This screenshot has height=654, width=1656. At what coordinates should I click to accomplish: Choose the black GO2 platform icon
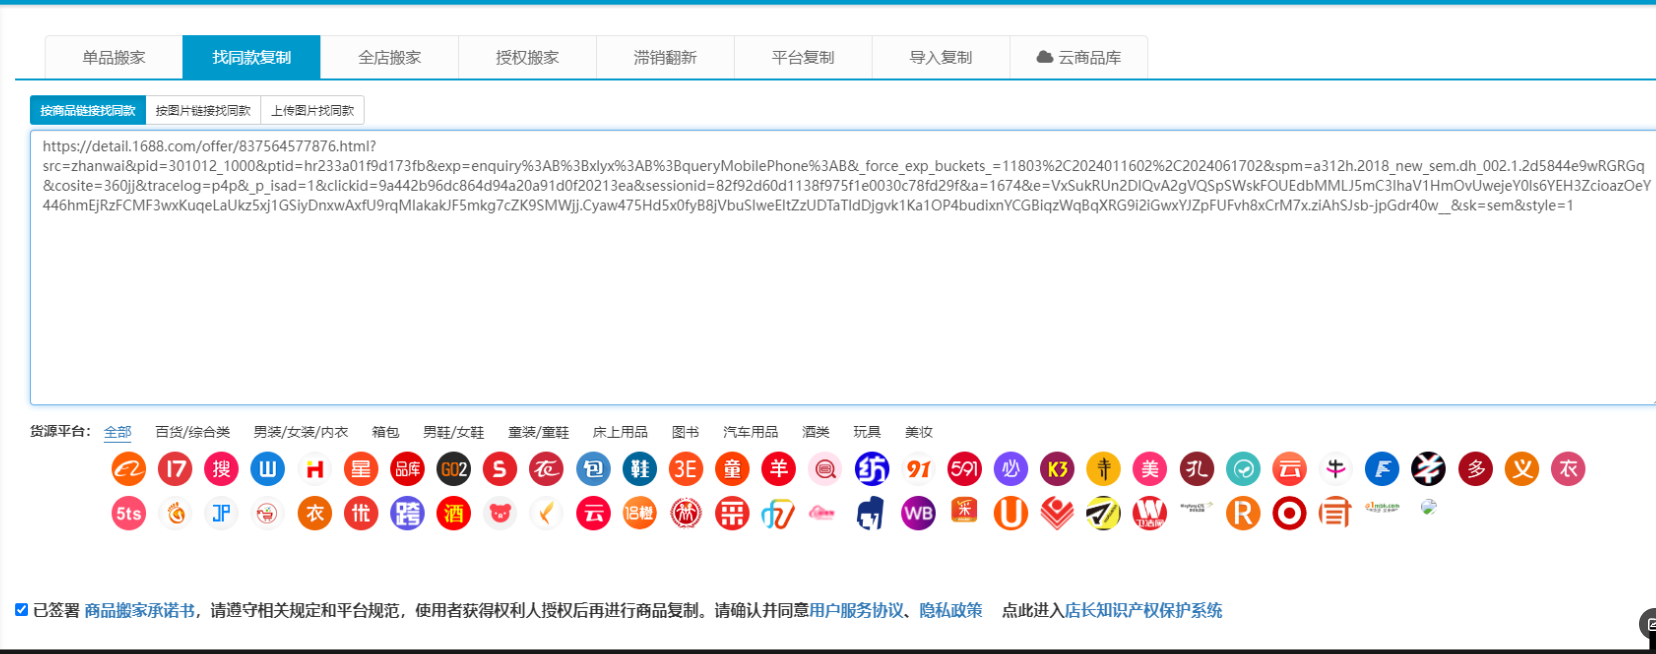pyautogui.click(x=454, y=469)
